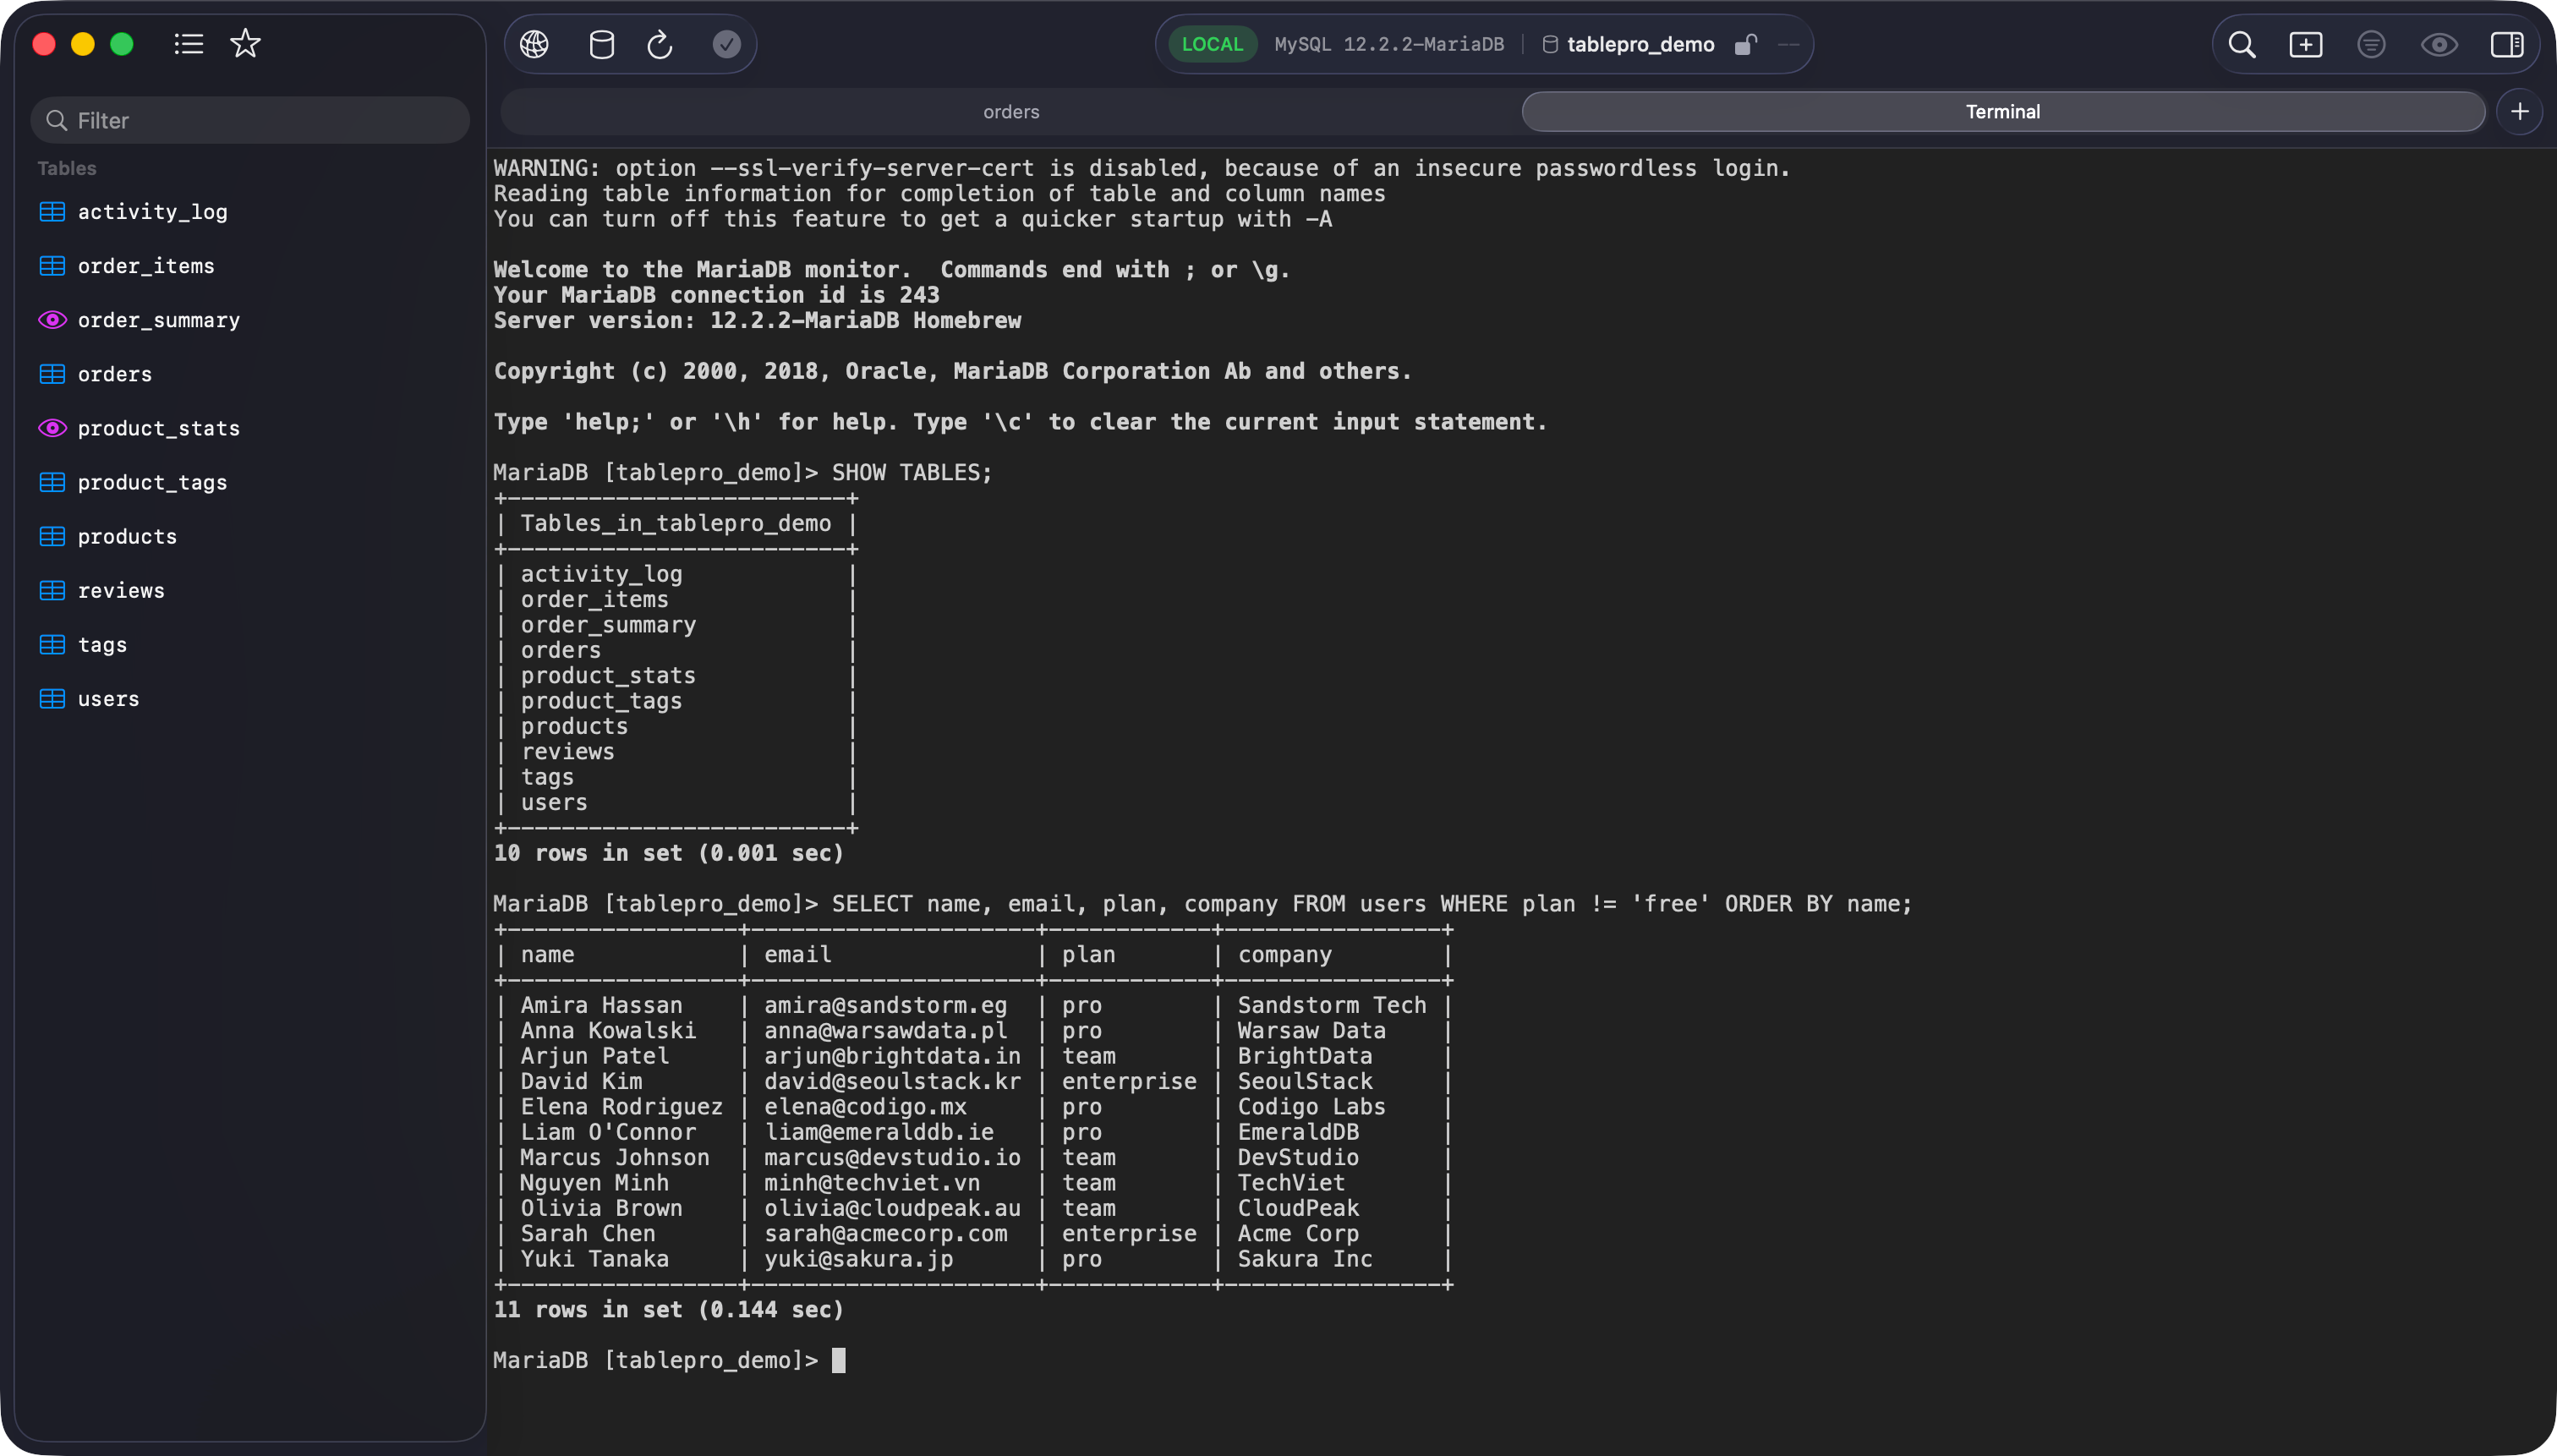Click the users table grid icon

tap(52, 698)
